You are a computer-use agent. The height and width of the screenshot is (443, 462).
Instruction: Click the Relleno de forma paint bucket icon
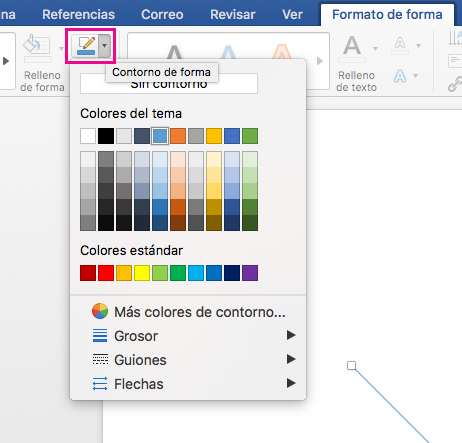pyautogui.click(x=37, y=45)
